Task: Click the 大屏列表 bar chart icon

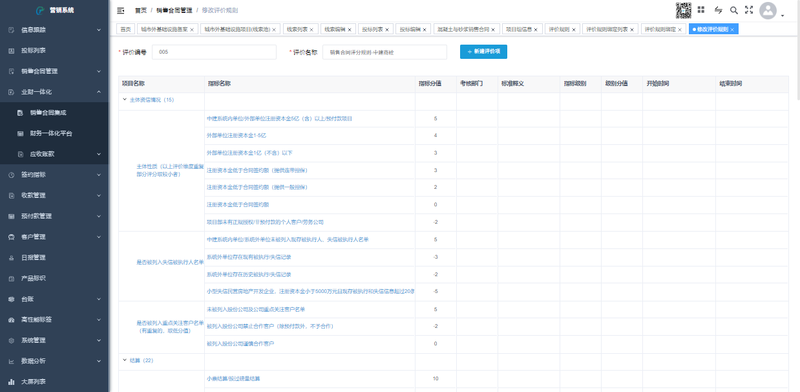Action: click(x=11, y=382)
